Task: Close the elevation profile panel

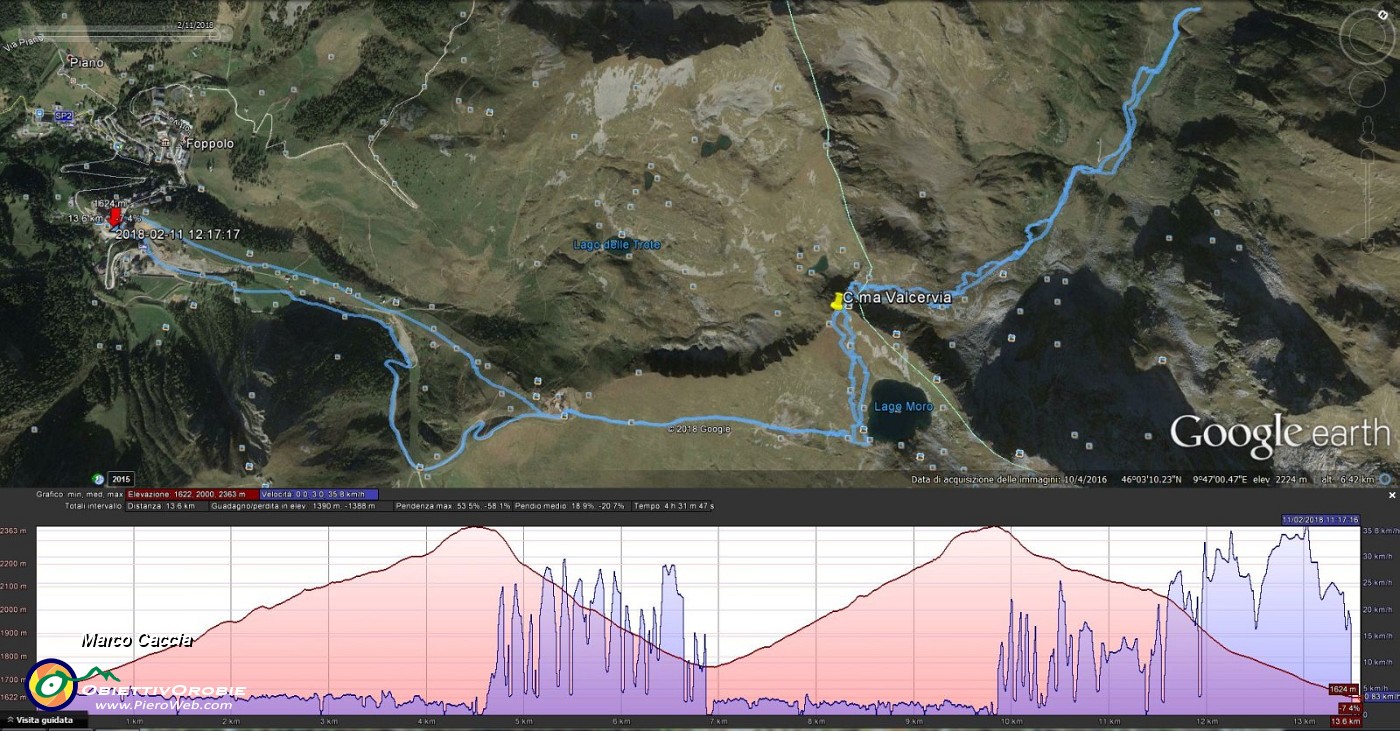Action: (1391, 495)
